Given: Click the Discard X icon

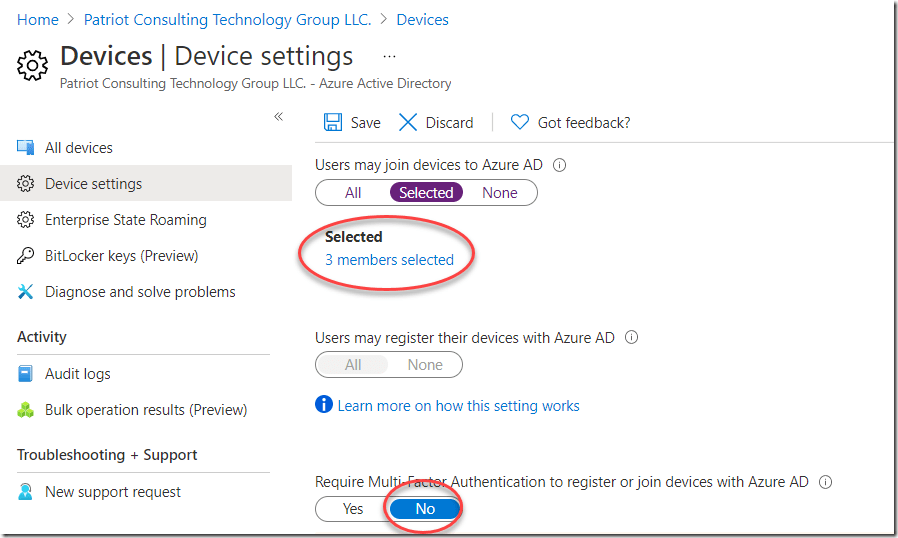Looking at the screenshot, I should (408, 122).
